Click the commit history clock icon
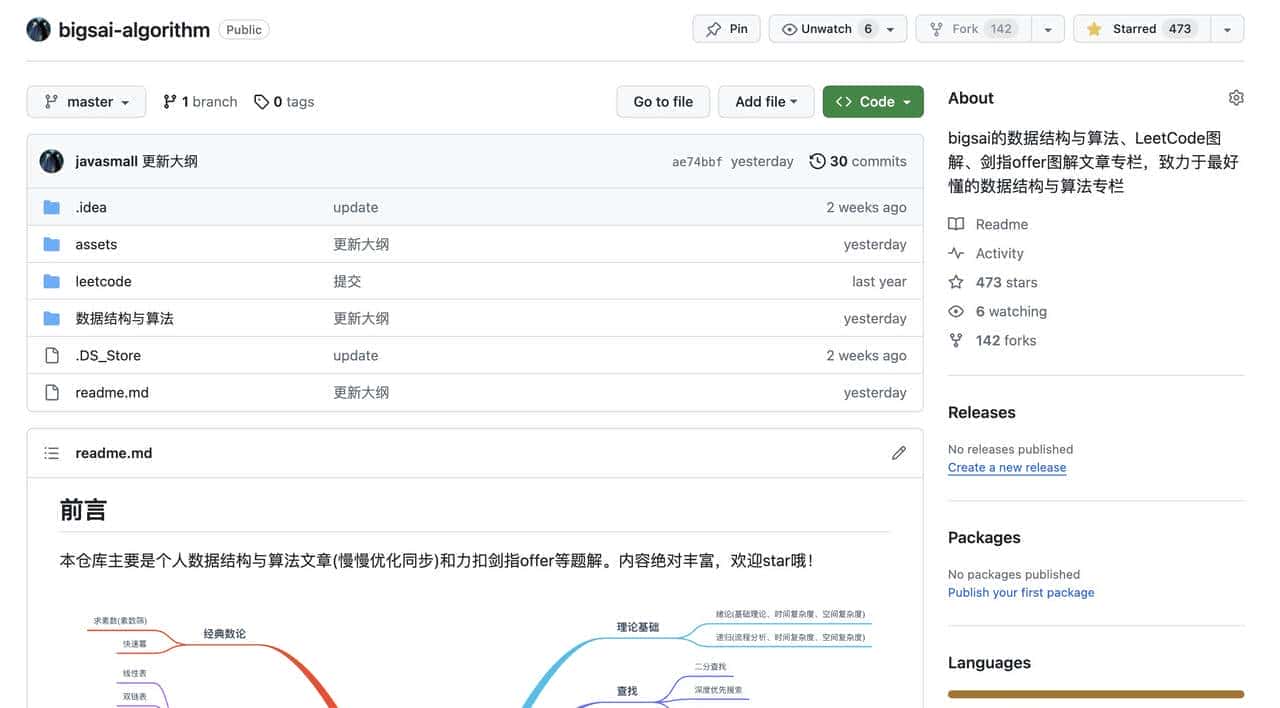 click(x=817, y=161)
